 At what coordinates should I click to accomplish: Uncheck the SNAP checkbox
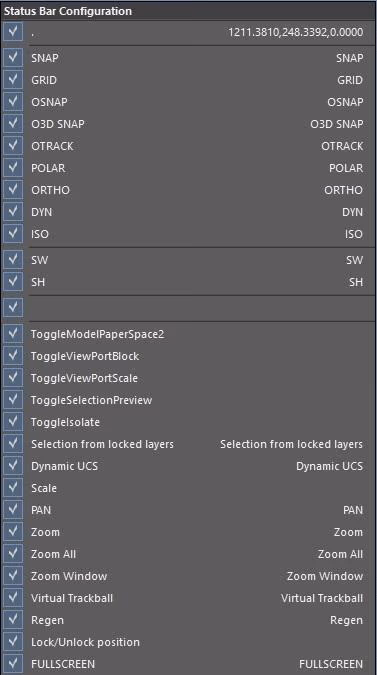[x=12, y=57]
